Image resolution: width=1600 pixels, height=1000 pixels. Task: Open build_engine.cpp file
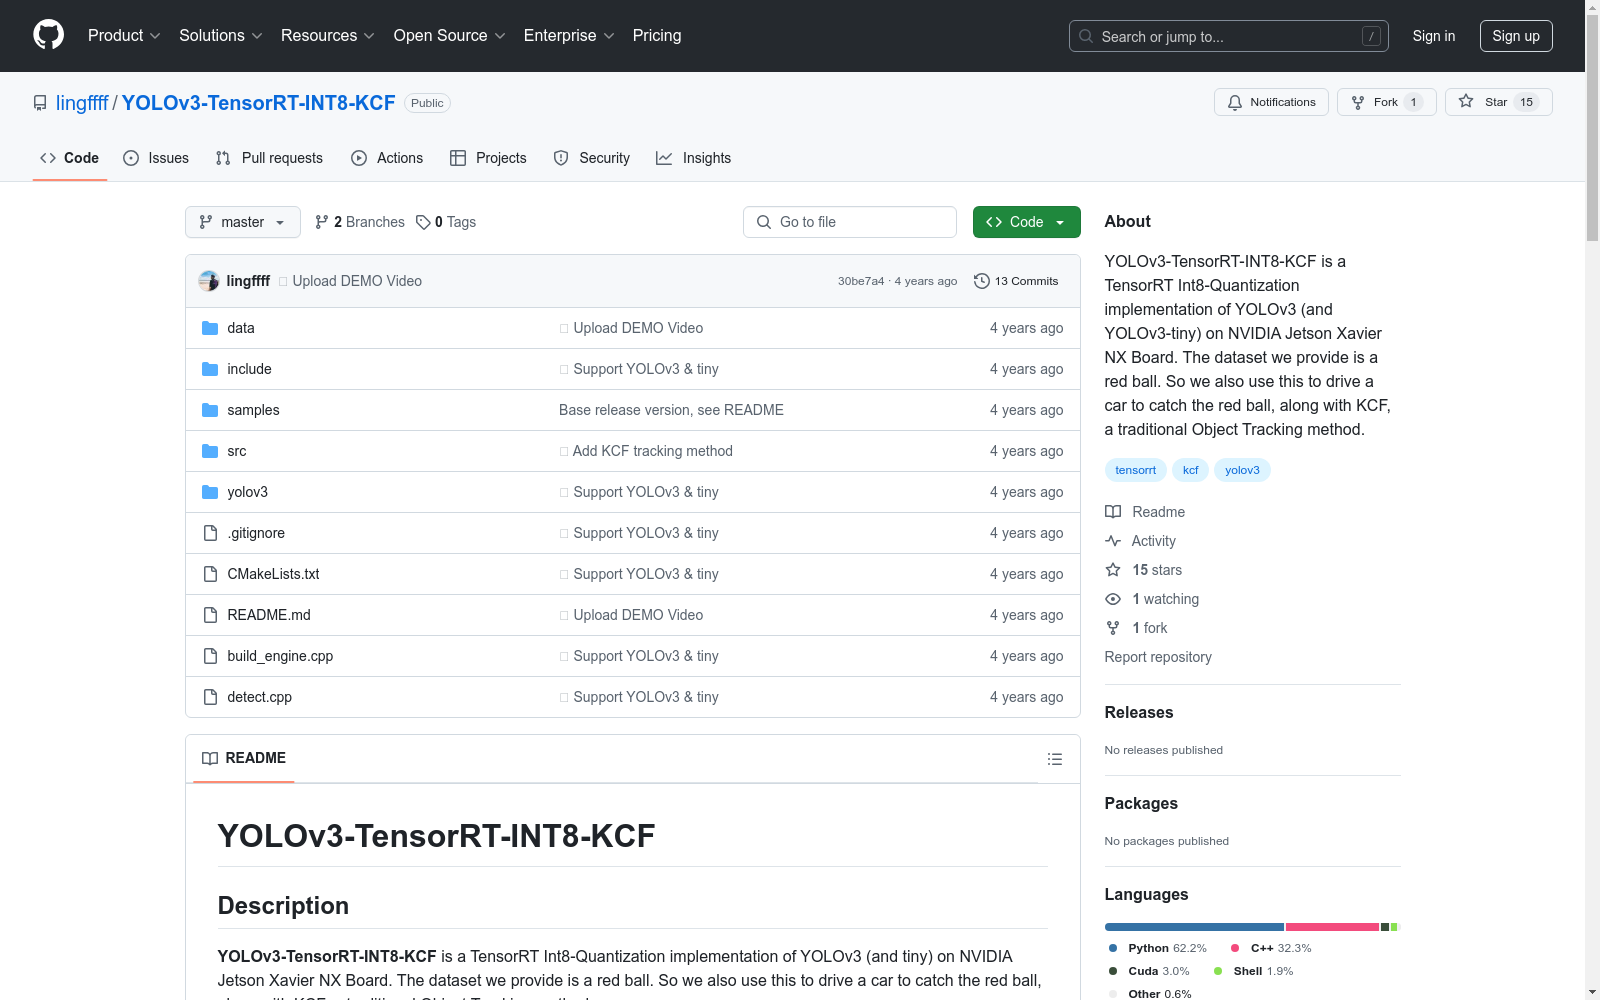pyautogui.click(x=280, y=656)
